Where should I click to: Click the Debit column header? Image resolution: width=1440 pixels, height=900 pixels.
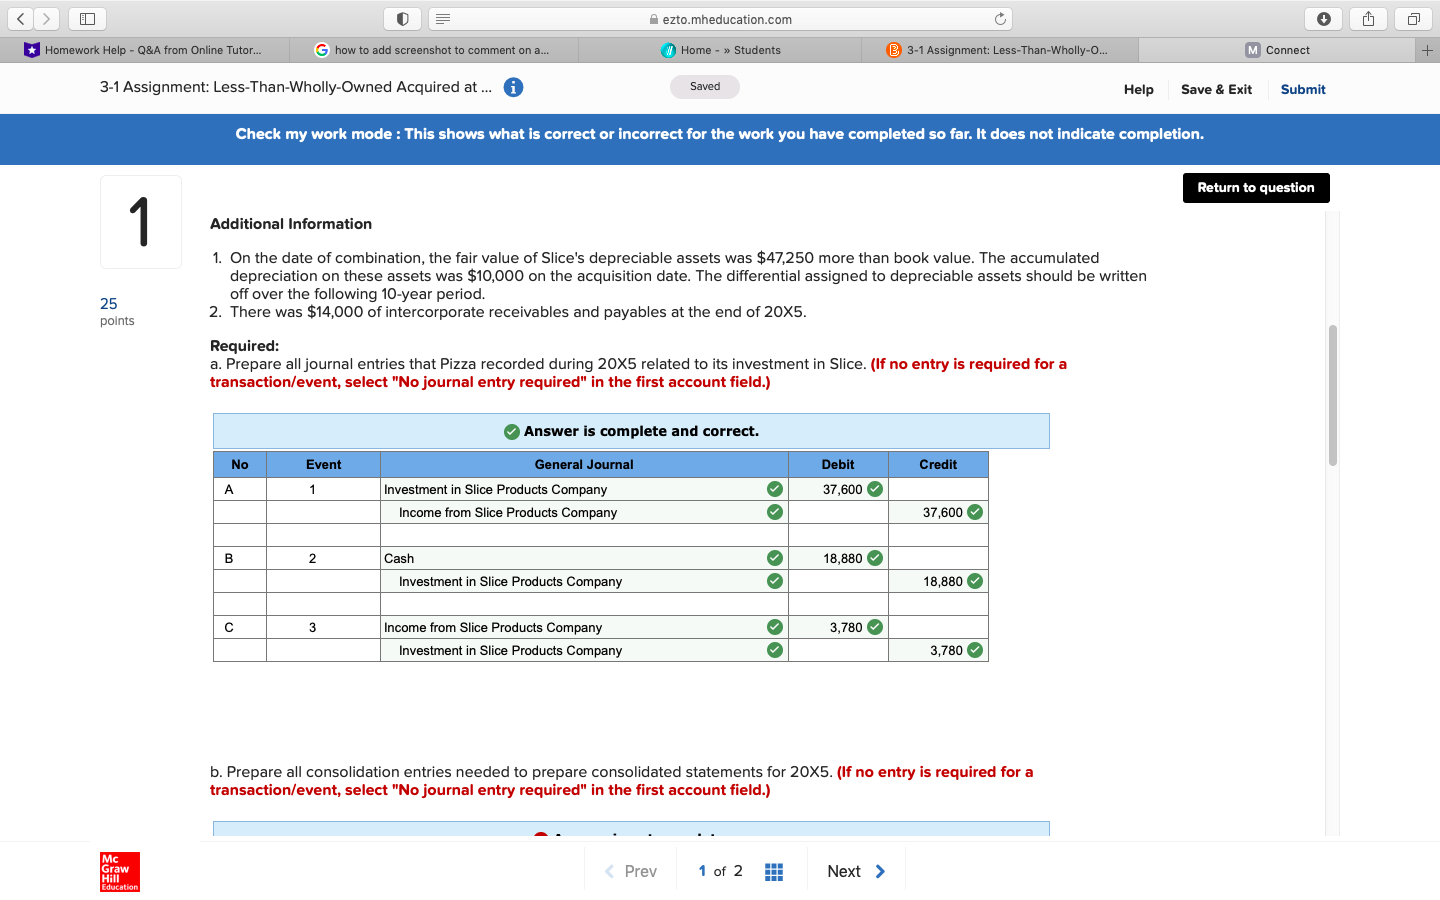pyautogui.click(x=838, y=464)
